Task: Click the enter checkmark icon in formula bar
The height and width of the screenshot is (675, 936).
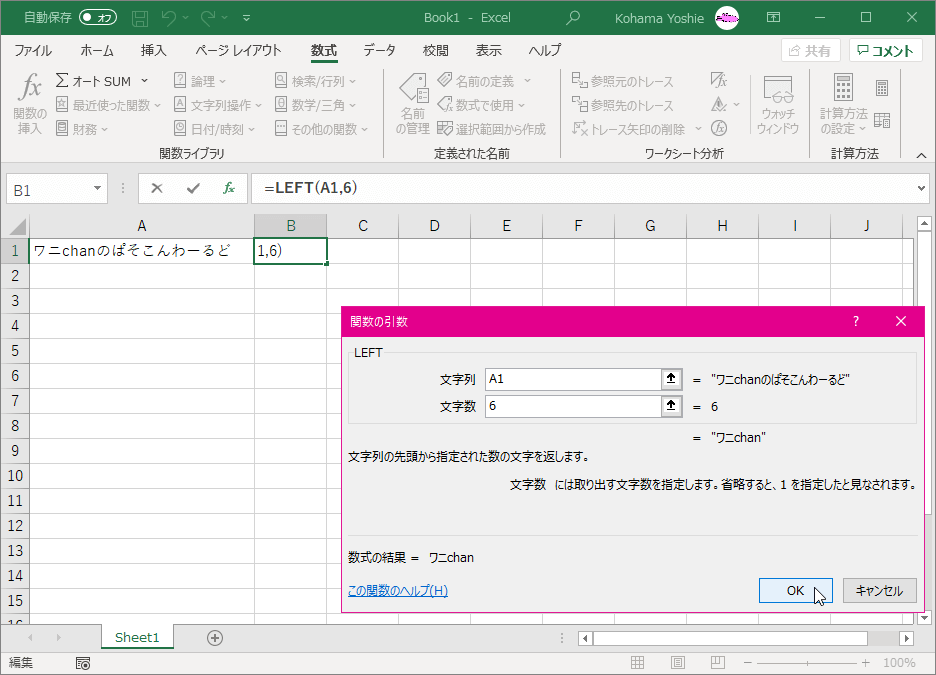Action: 193,188
